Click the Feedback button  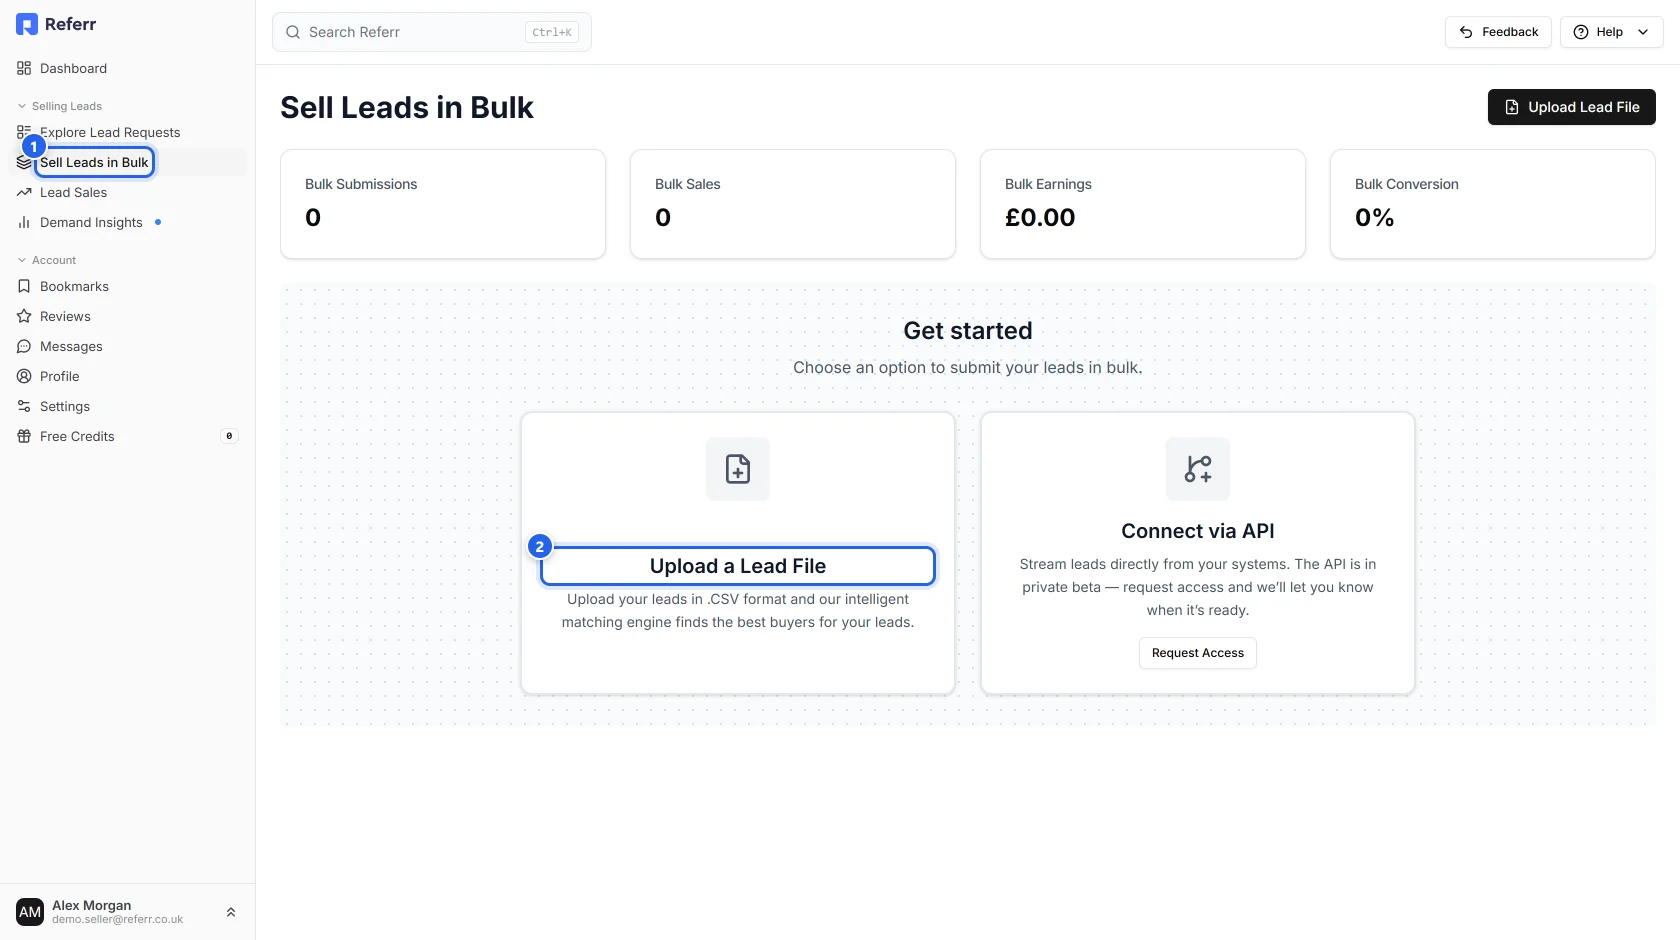click(1498, 32)
